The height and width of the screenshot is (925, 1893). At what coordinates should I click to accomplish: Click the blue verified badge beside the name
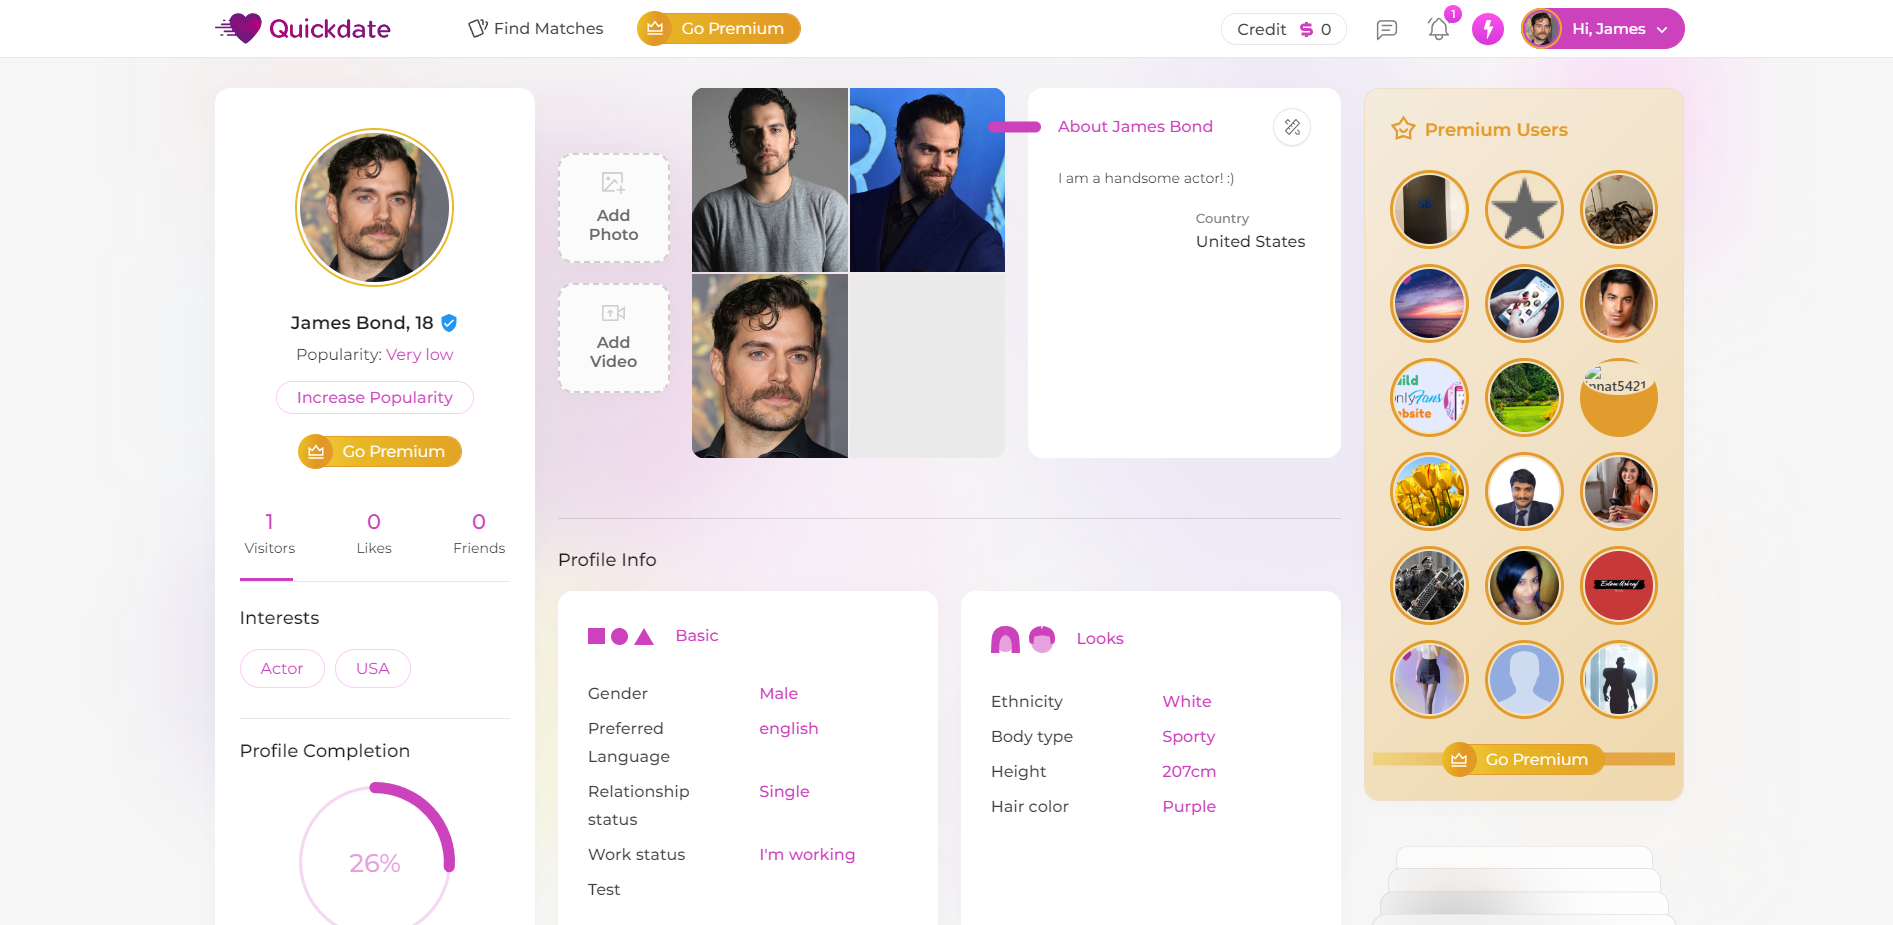coord(449,323)
